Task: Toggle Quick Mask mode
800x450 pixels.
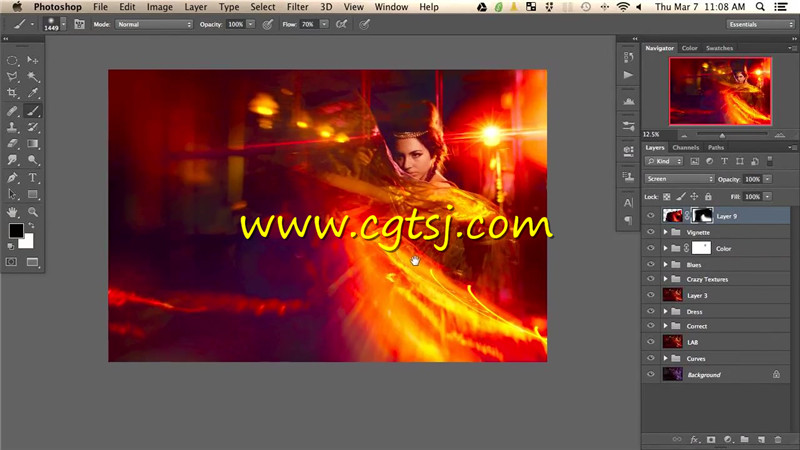Action: pos(11,262)
